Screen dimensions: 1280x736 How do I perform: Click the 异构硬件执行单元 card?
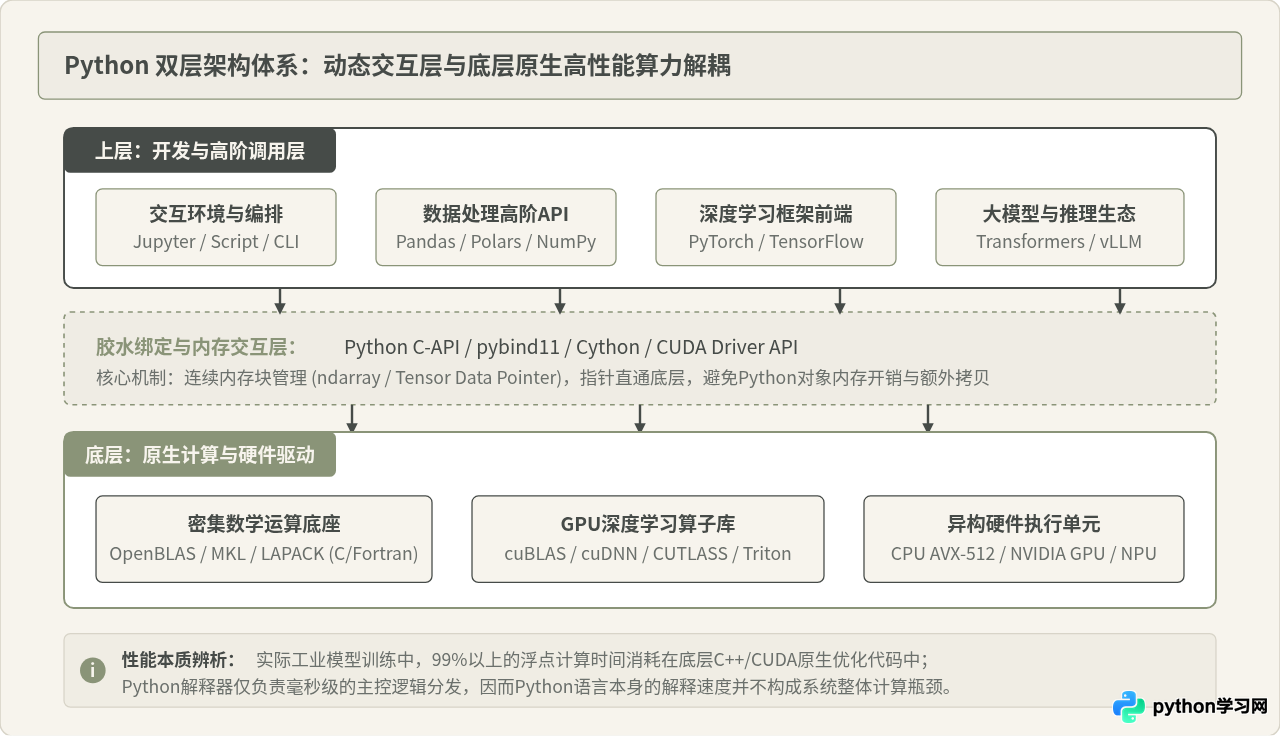click(1024, 539)
